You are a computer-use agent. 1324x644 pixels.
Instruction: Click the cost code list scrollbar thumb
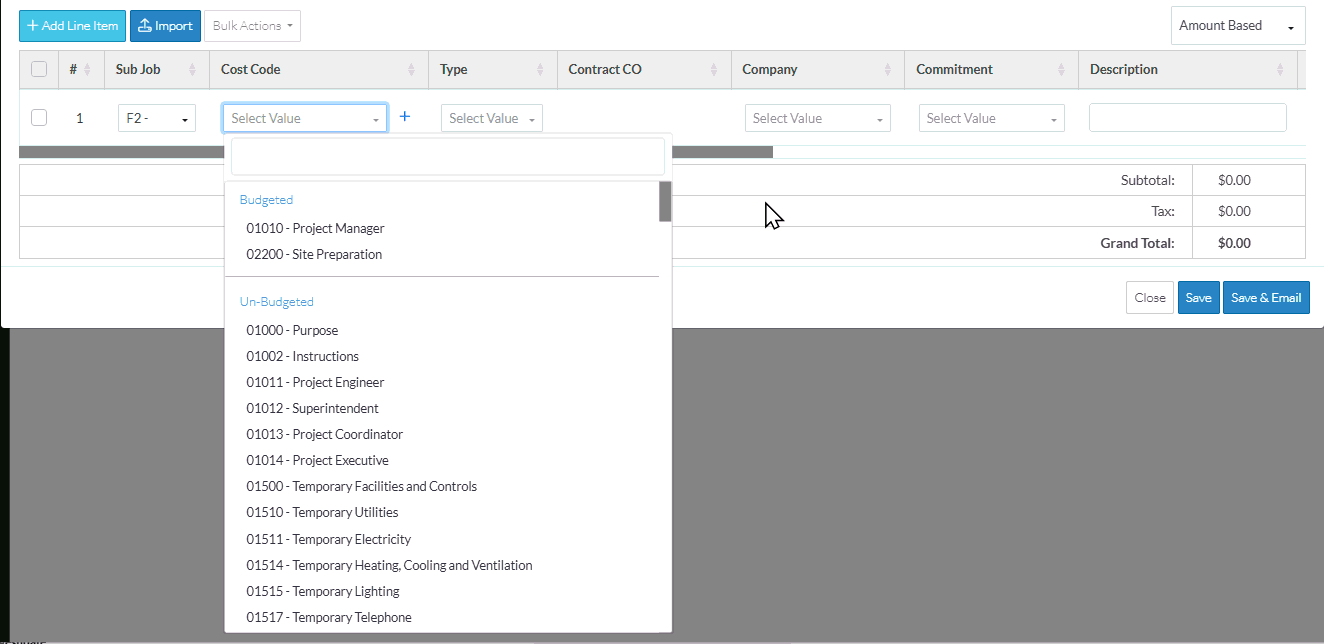(x=665, y=201)
